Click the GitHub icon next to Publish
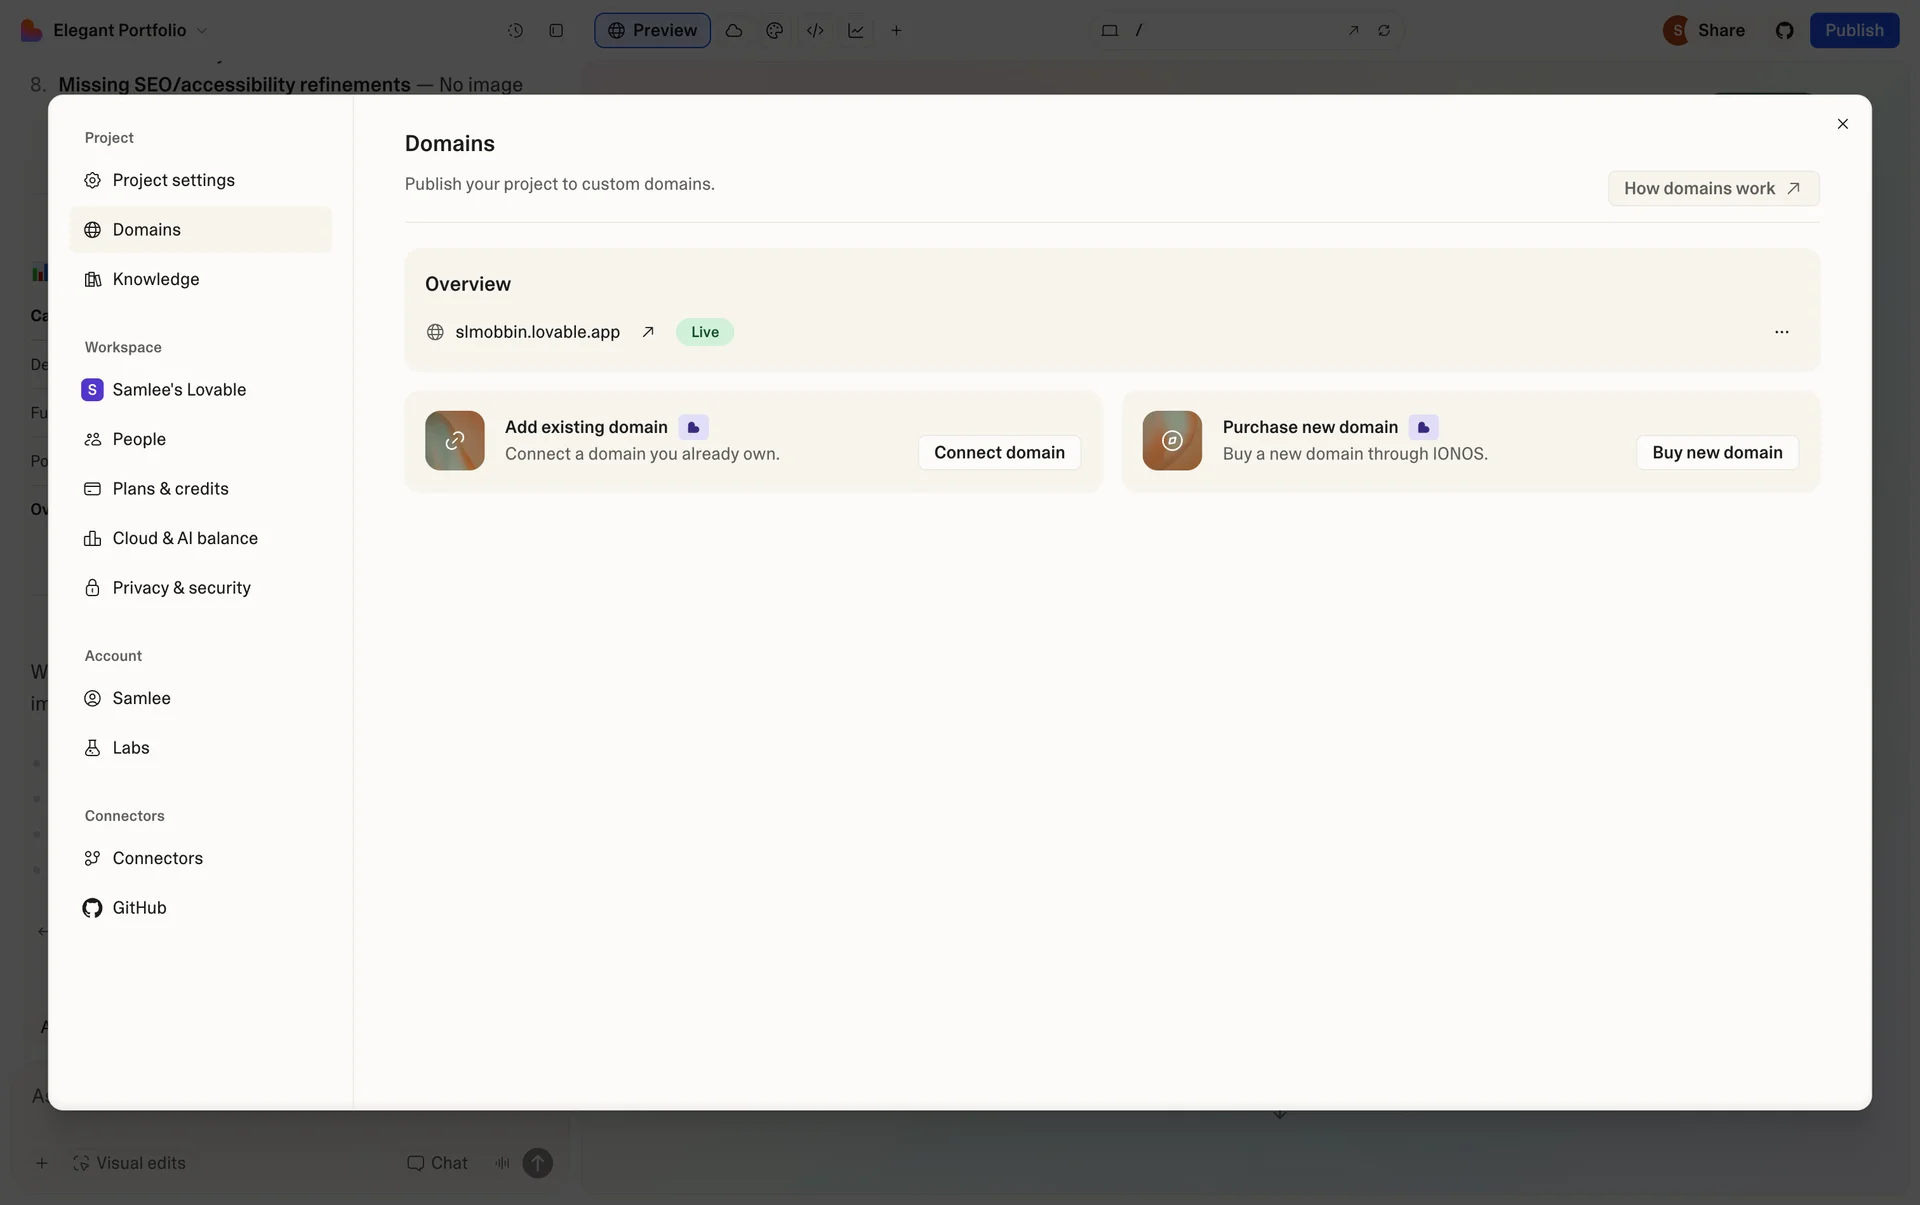Screen dimensions: 1920x1205 (1784, 30)
